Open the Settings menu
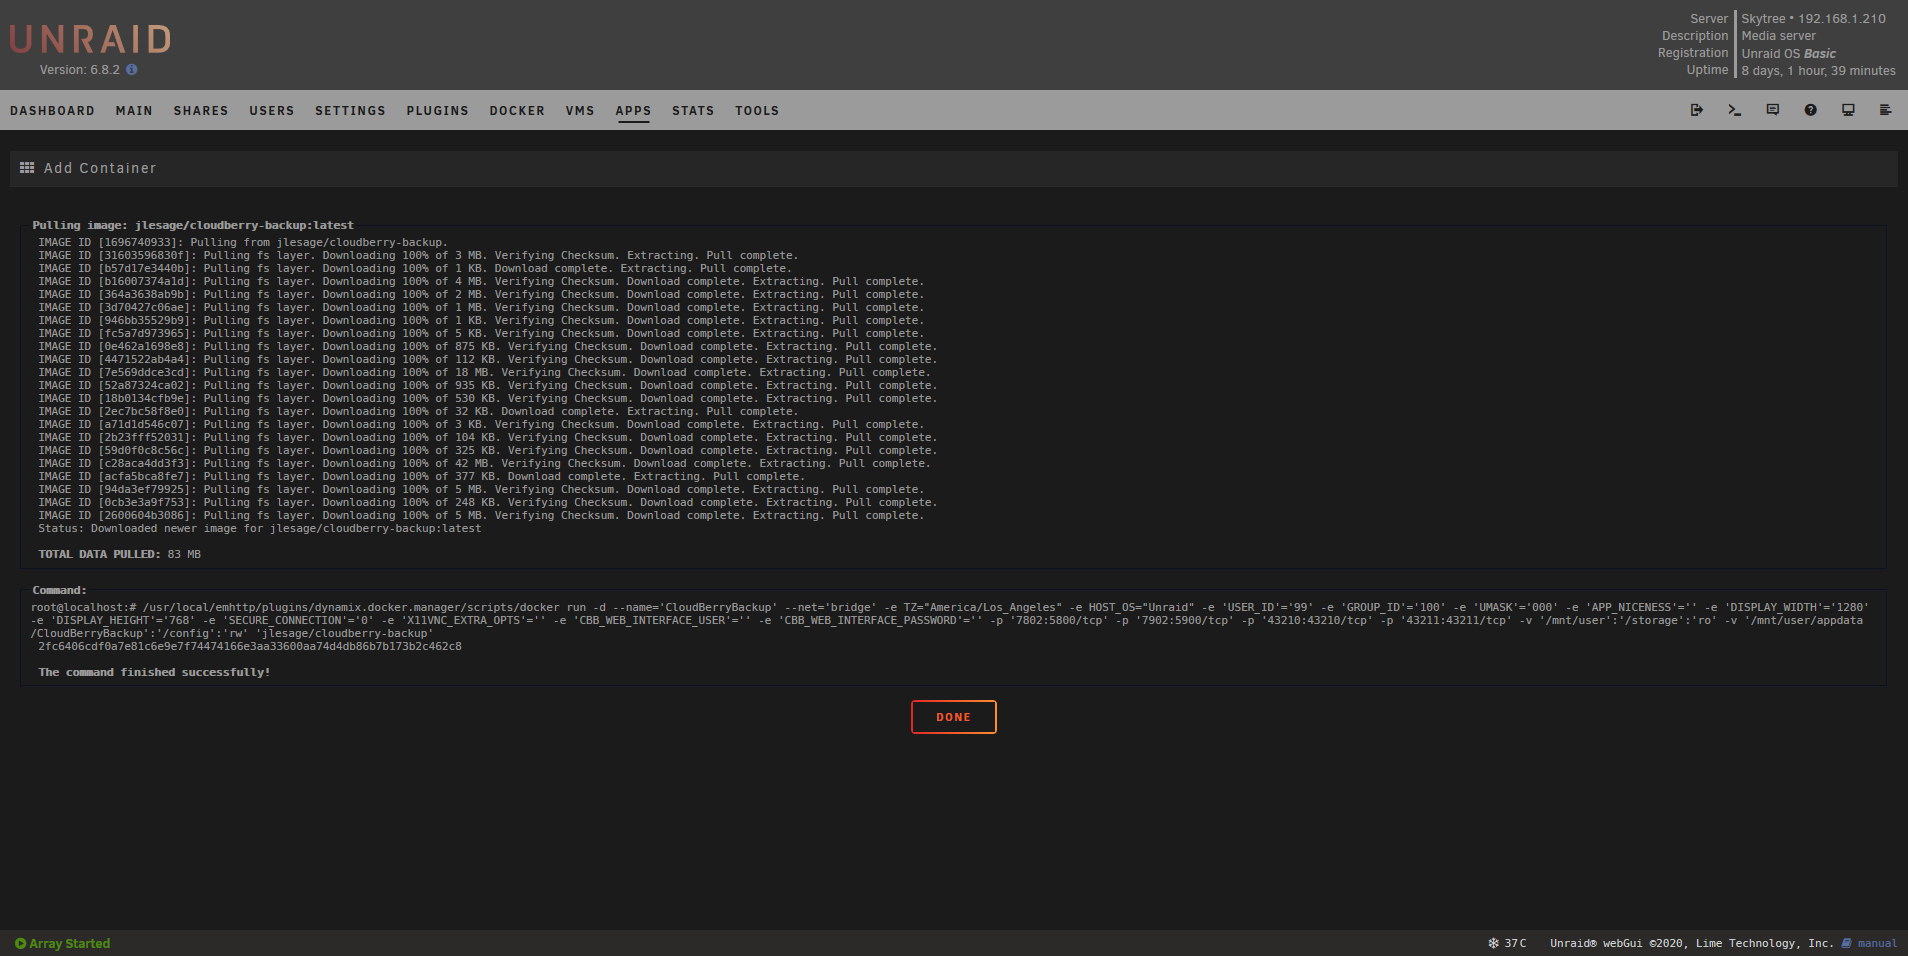The image size is (1908, 956). click(x=350, y=111)
